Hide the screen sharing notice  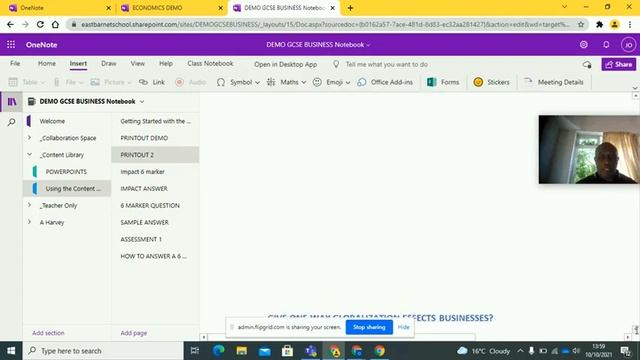403,327
